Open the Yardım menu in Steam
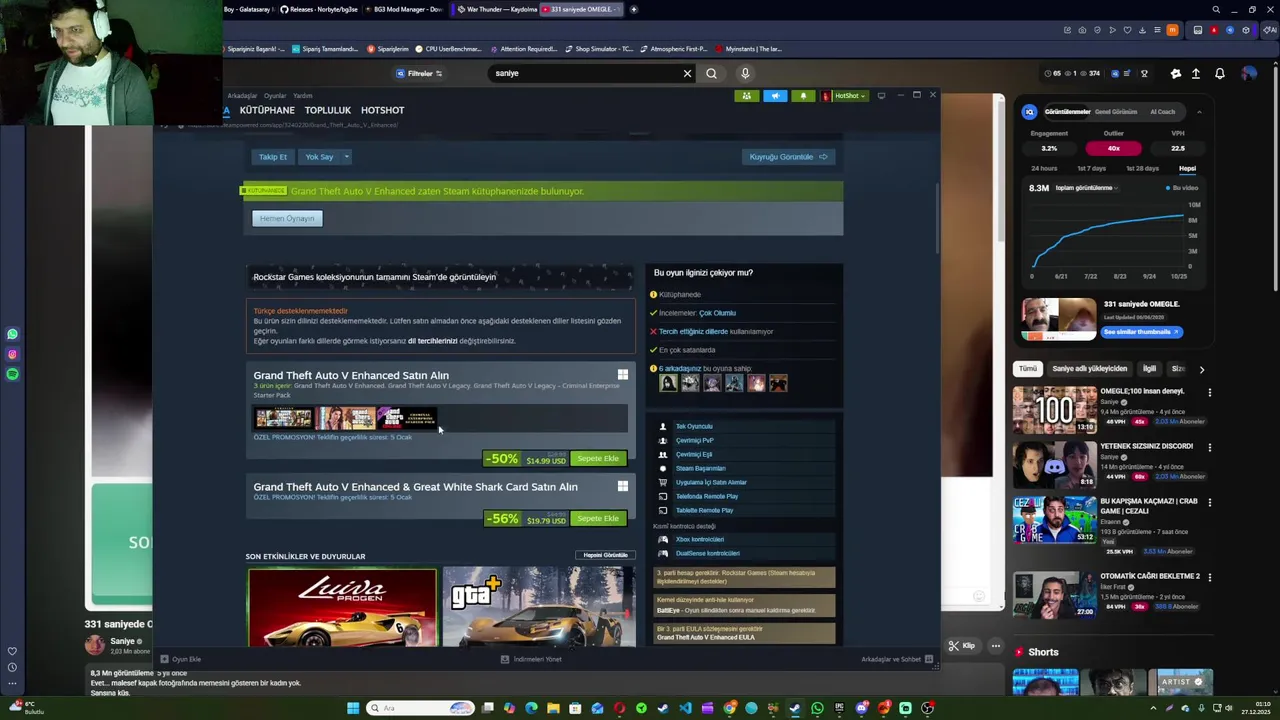Image resolution: width=1280 pixels, height=720 pixels. click(x=302, y=96)
